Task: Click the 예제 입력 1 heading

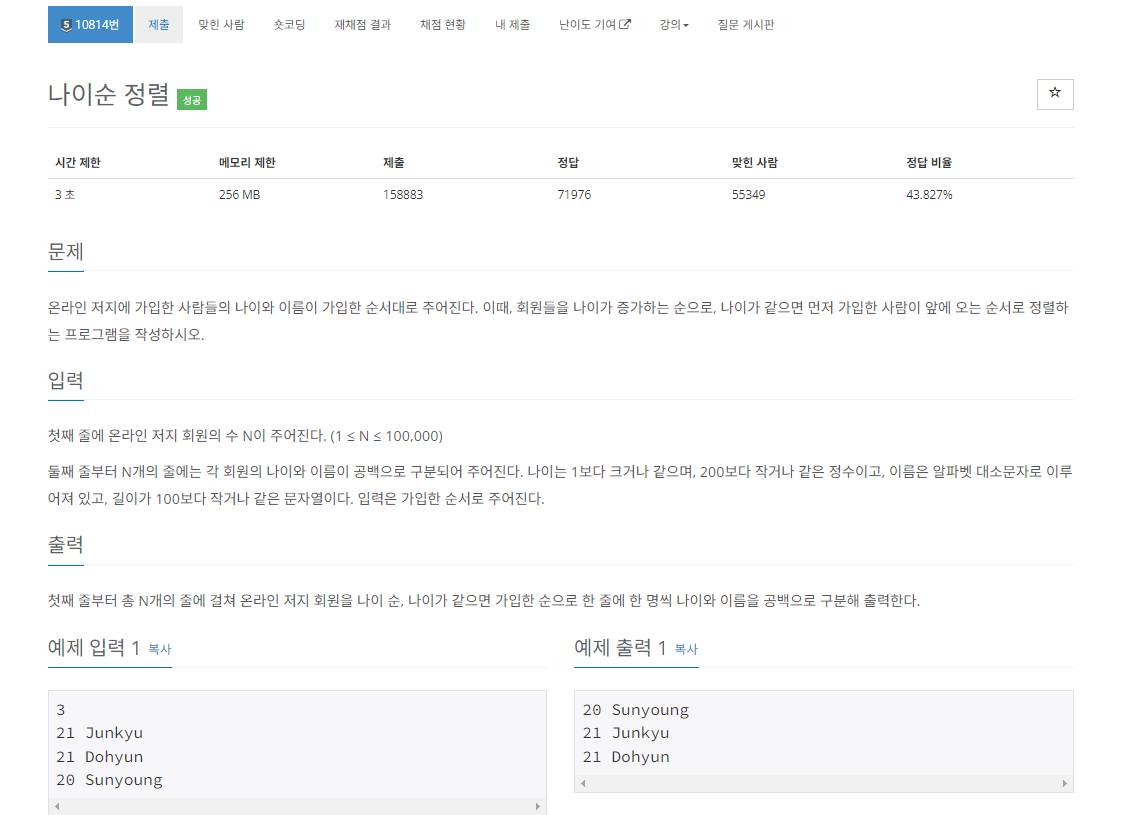Action: point(94,647)
